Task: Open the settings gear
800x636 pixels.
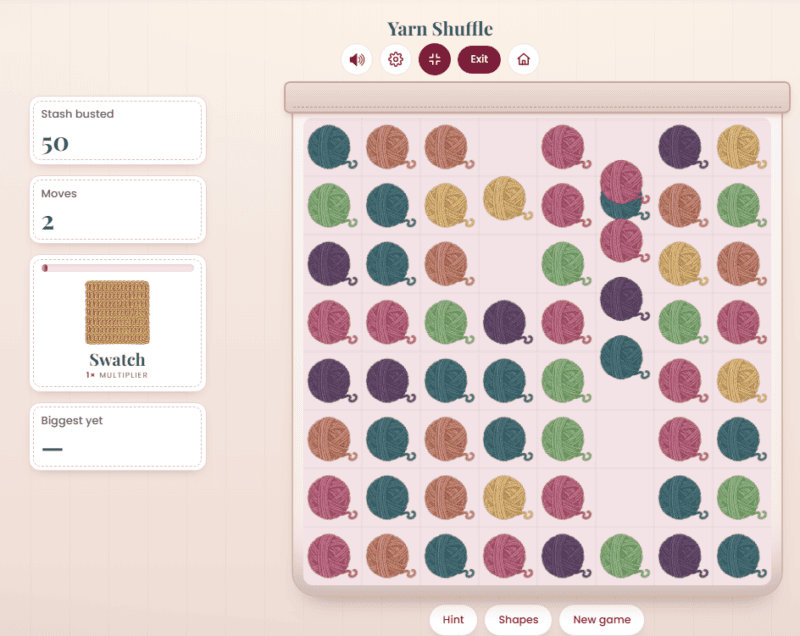Action: click(x=395, y=60)
